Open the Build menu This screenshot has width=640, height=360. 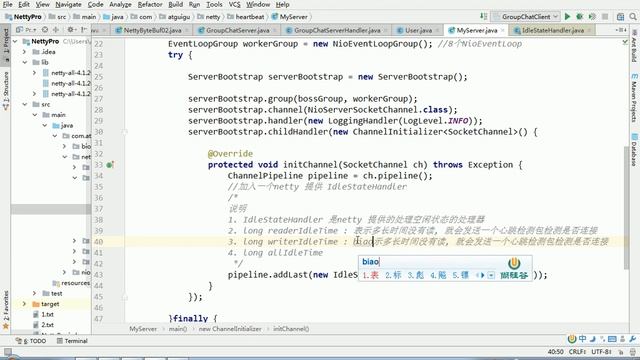176,4
